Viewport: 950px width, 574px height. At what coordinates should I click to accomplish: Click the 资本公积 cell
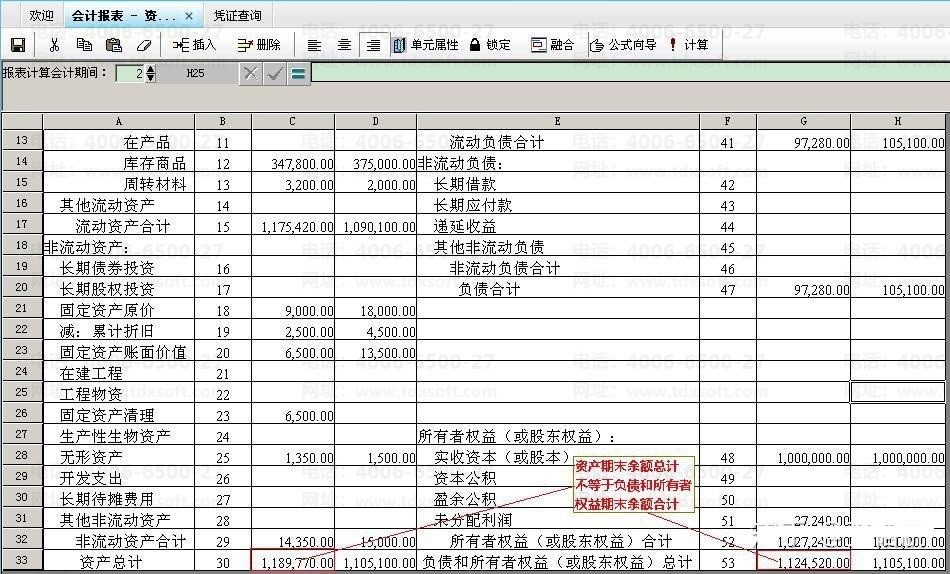pos(558,478)
